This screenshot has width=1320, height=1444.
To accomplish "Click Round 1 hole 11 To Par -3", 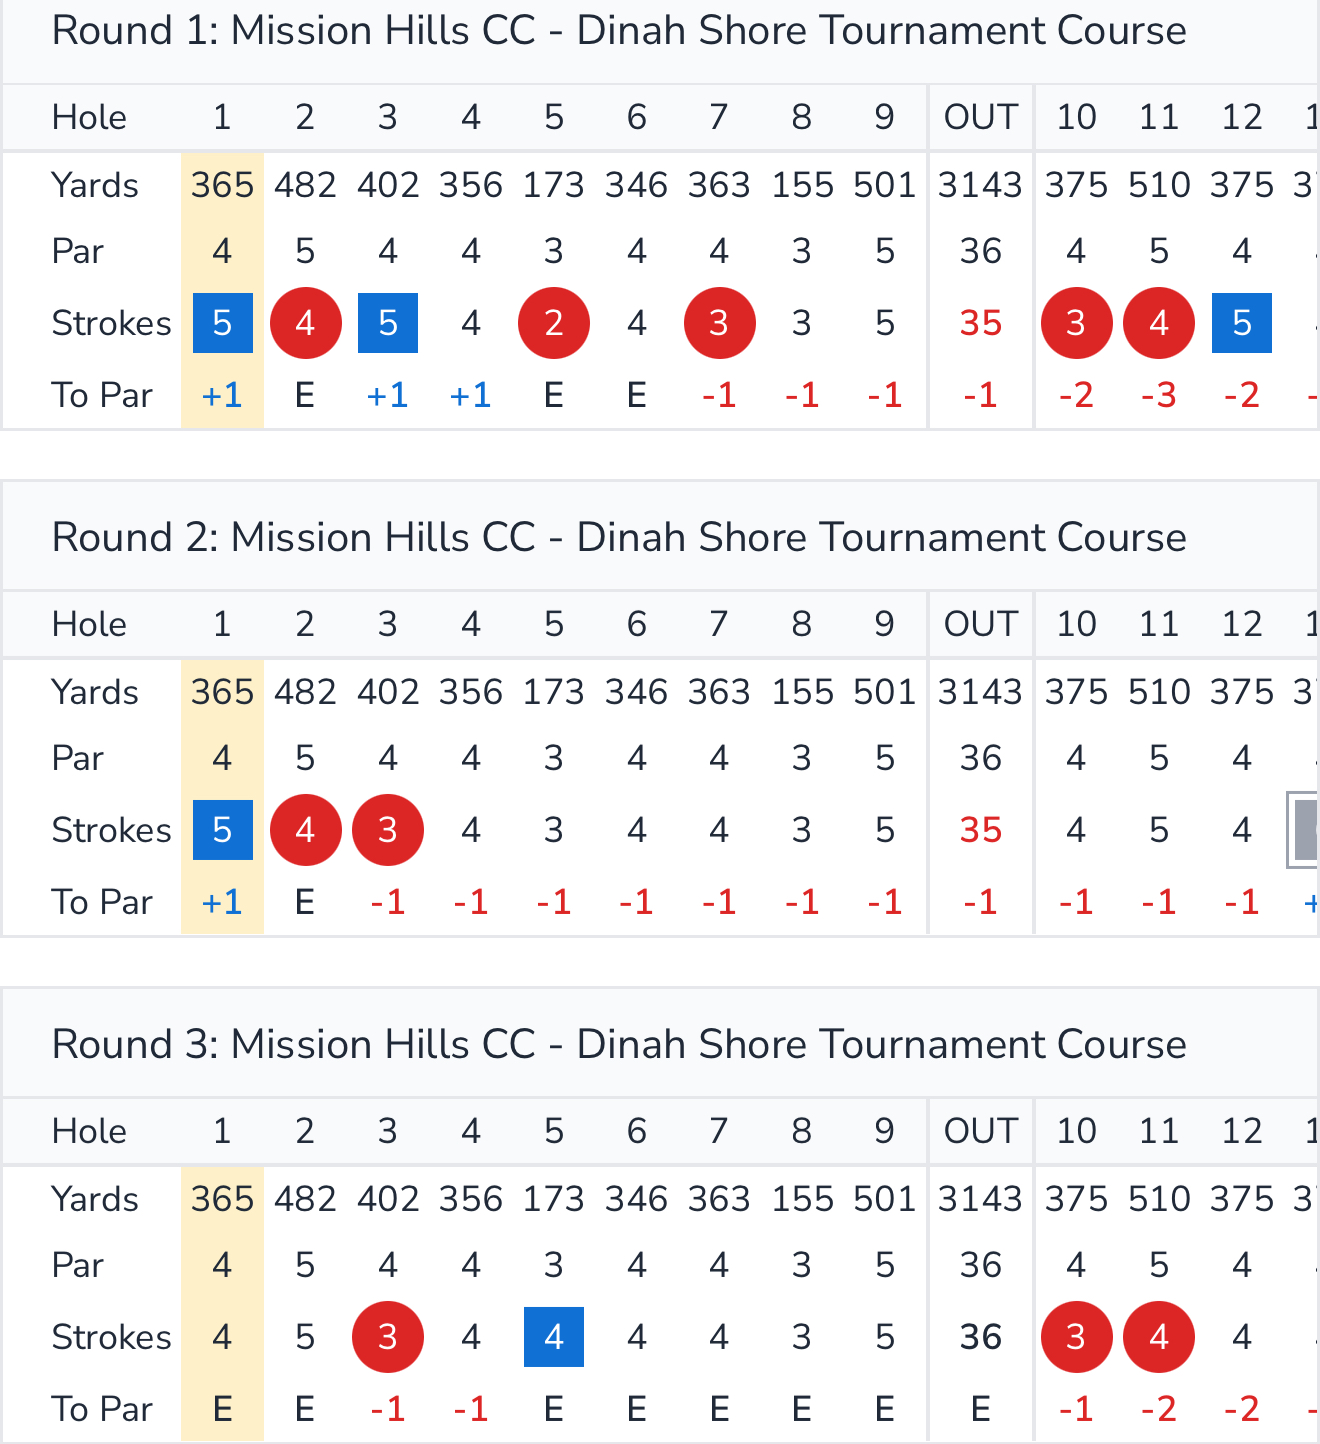I will point(1159,395).
